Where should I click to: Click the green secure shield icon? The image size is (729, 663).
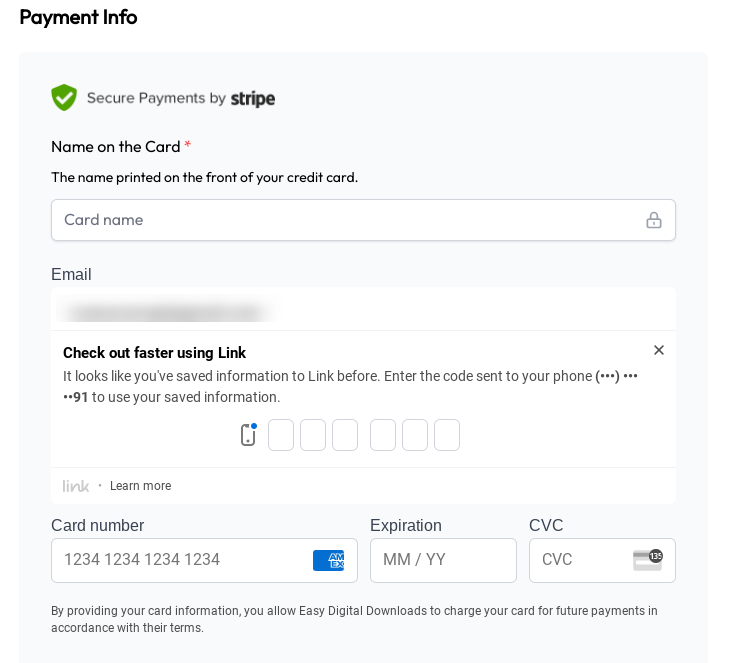point(64,98)
